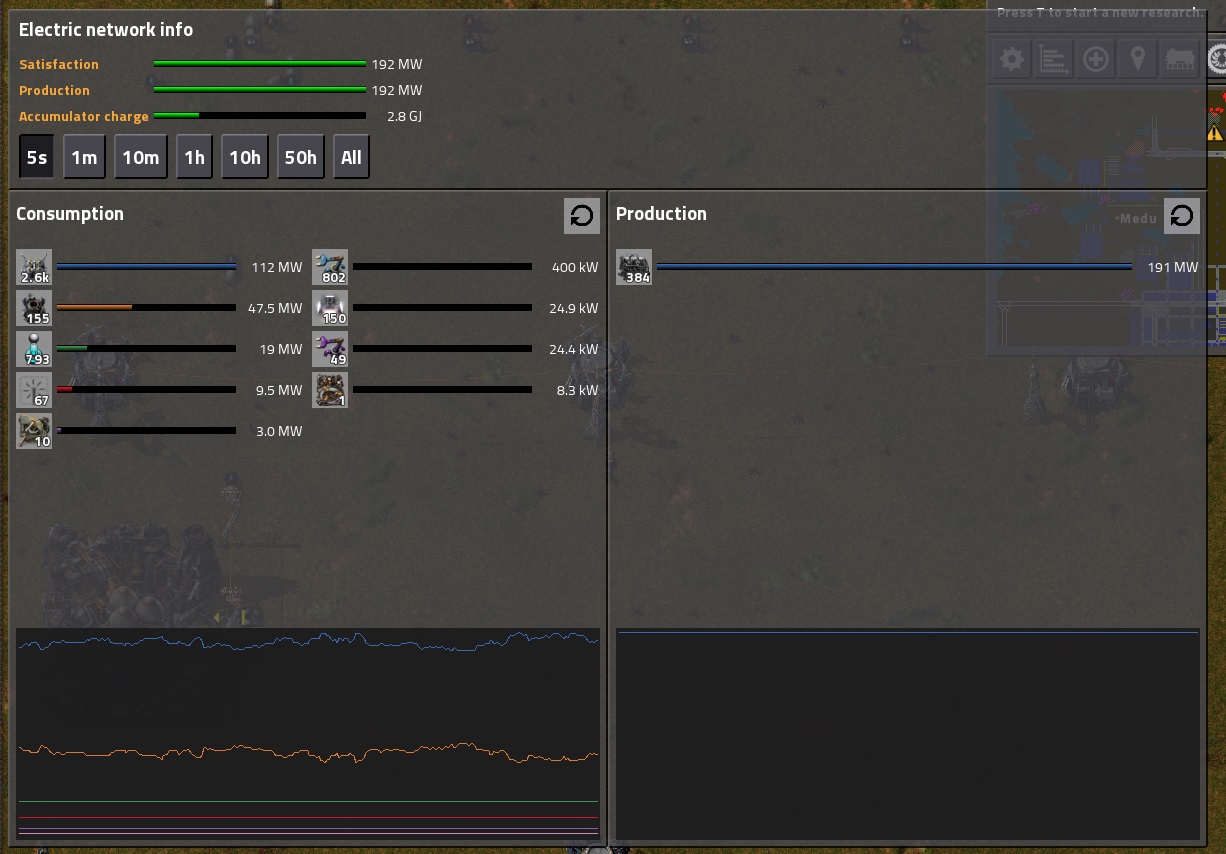
Task: Open the 10h time range view
Action: coord(245,158)
